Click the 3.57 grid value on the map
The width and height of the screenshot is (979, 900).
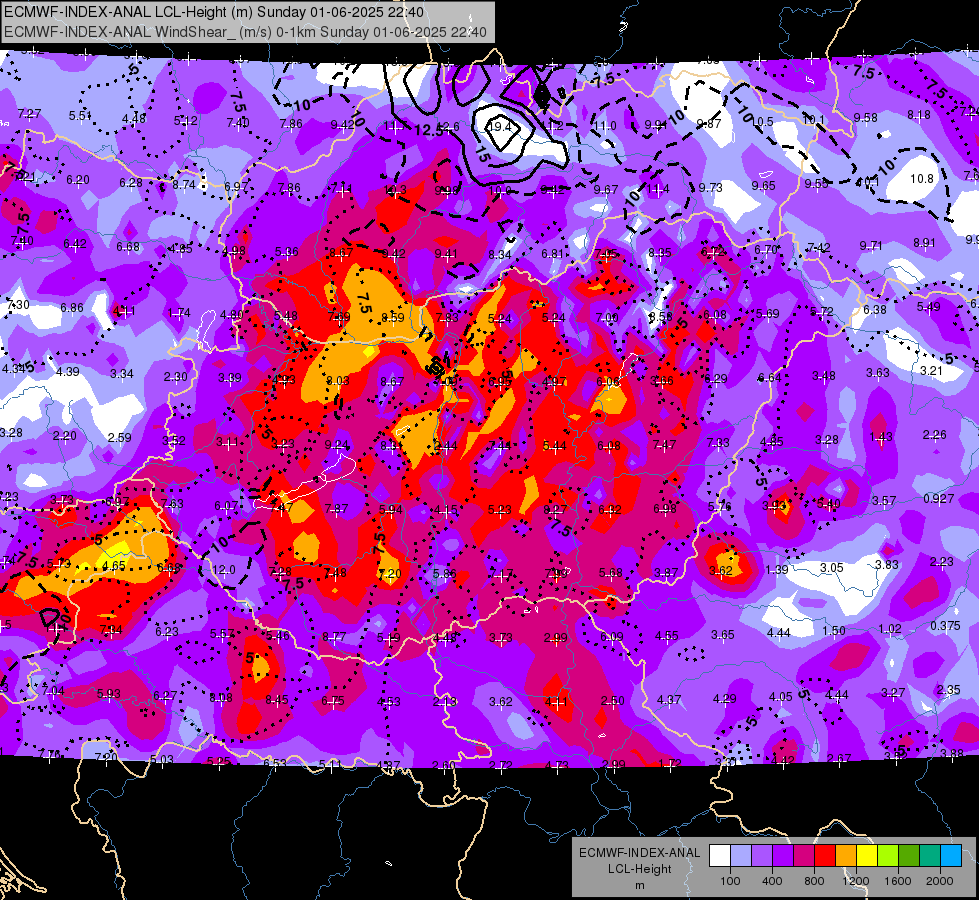pyautogui.click(x=884, y=500)
